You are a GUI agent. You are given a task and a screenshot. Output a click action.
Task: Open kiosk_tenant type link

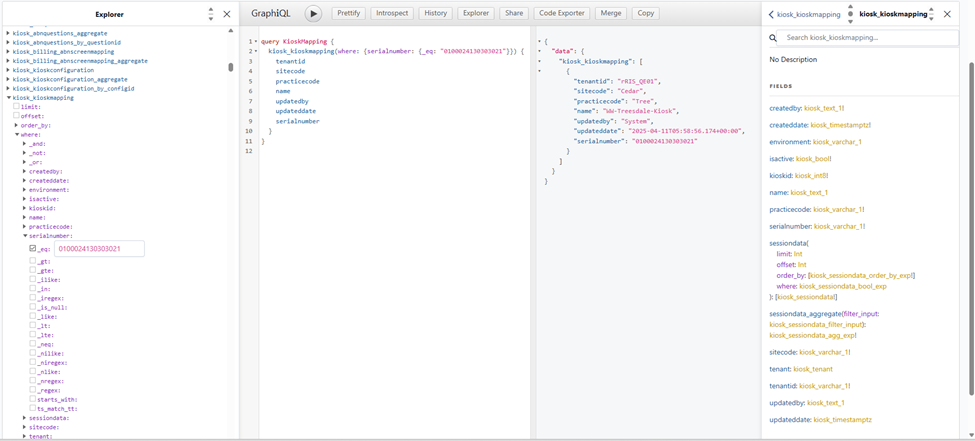tap(813, 369)
